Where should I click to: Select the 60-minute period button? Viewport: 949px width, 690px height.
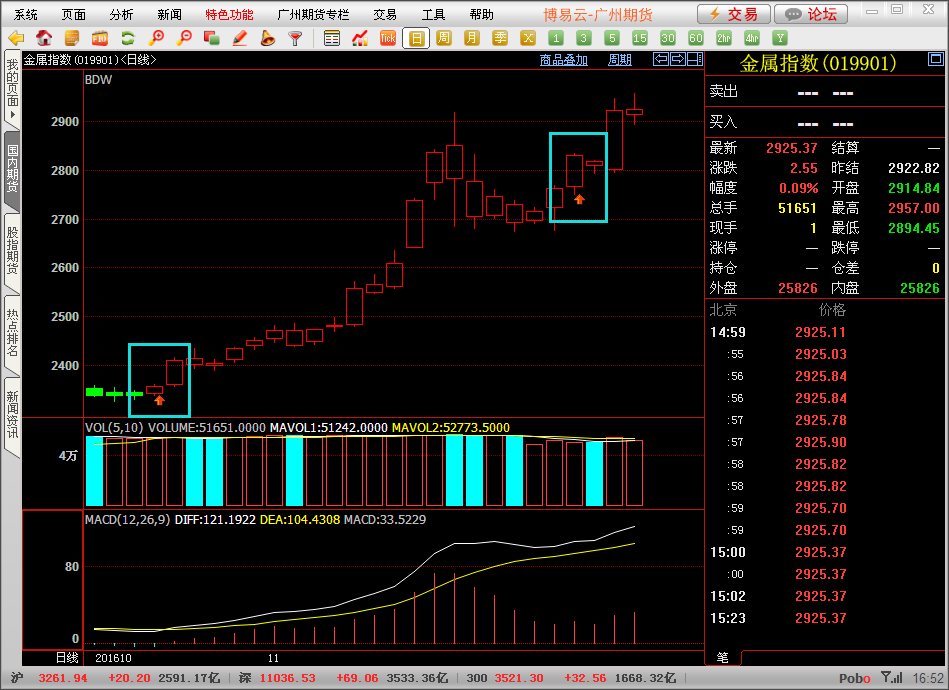[696, 39]
